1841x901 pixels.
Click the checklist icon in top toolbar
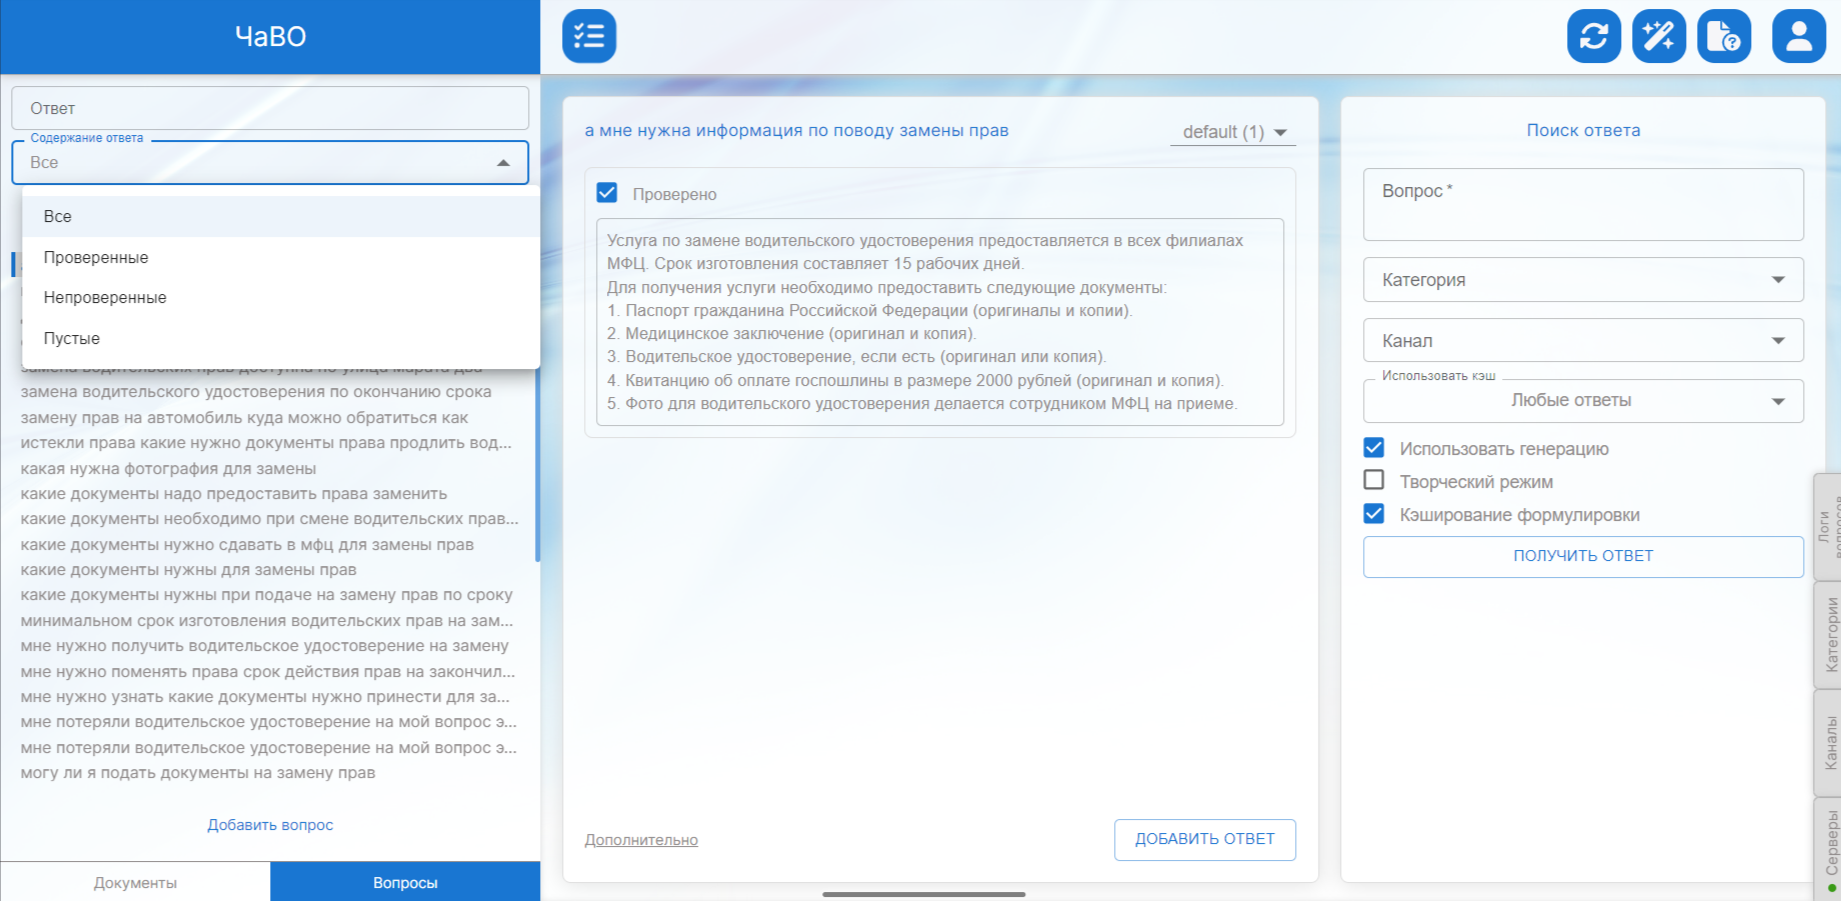(589, 36)
